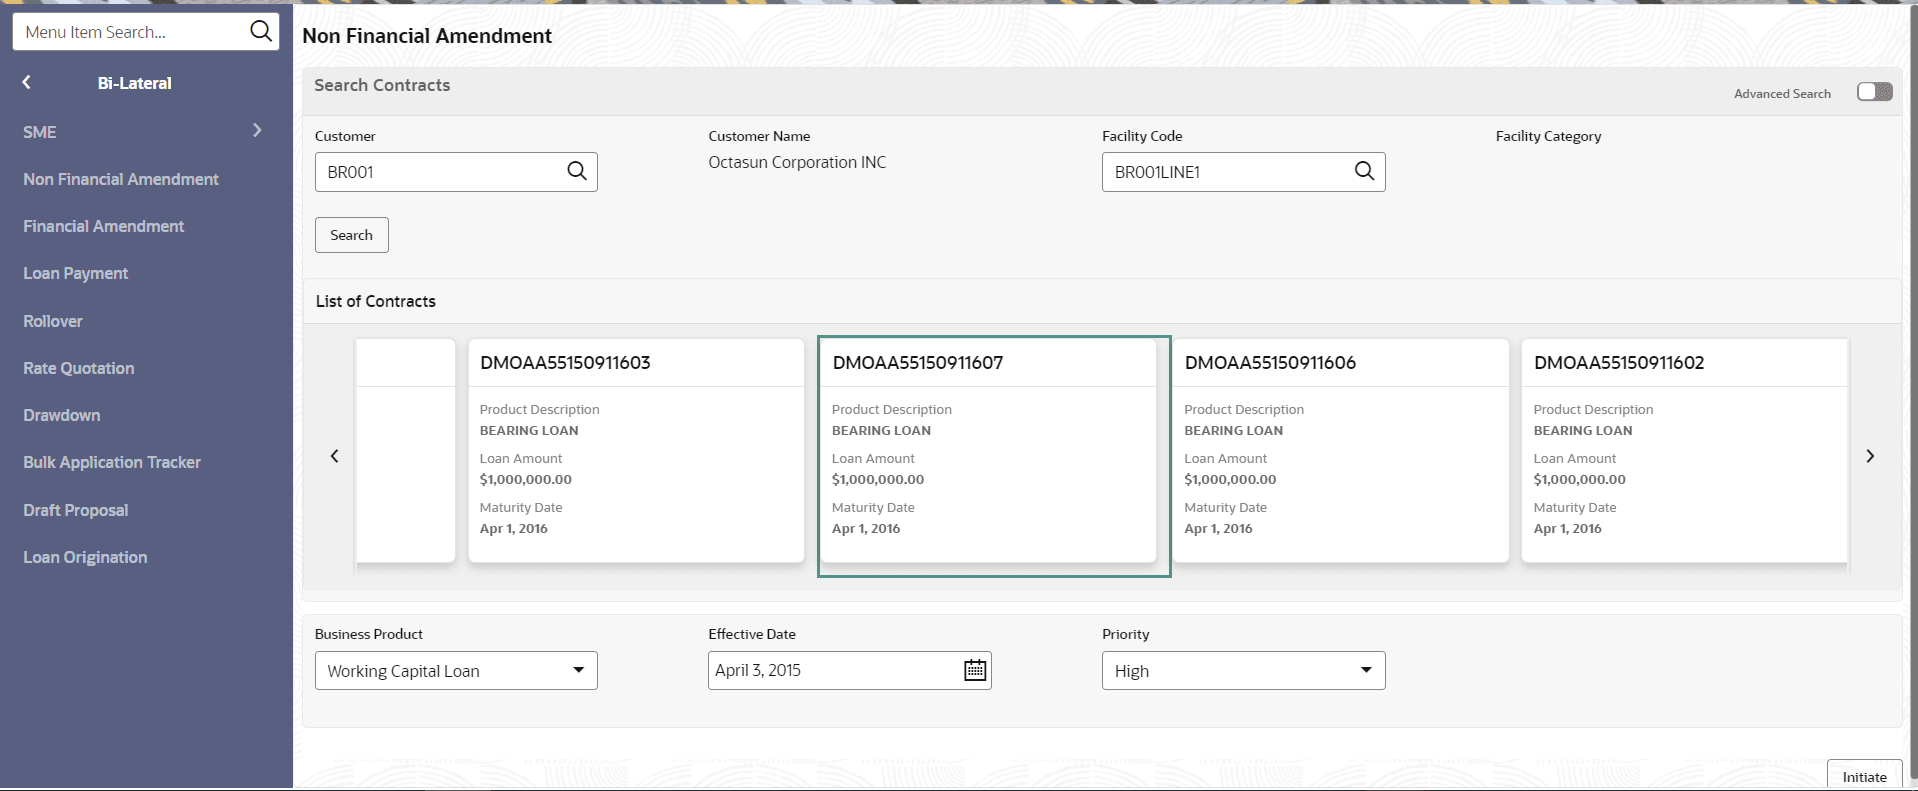Select contract card DMOAA55150911603
This screenshot has height=791, width=1918.
pyautogui.click(x=636, y=451)
